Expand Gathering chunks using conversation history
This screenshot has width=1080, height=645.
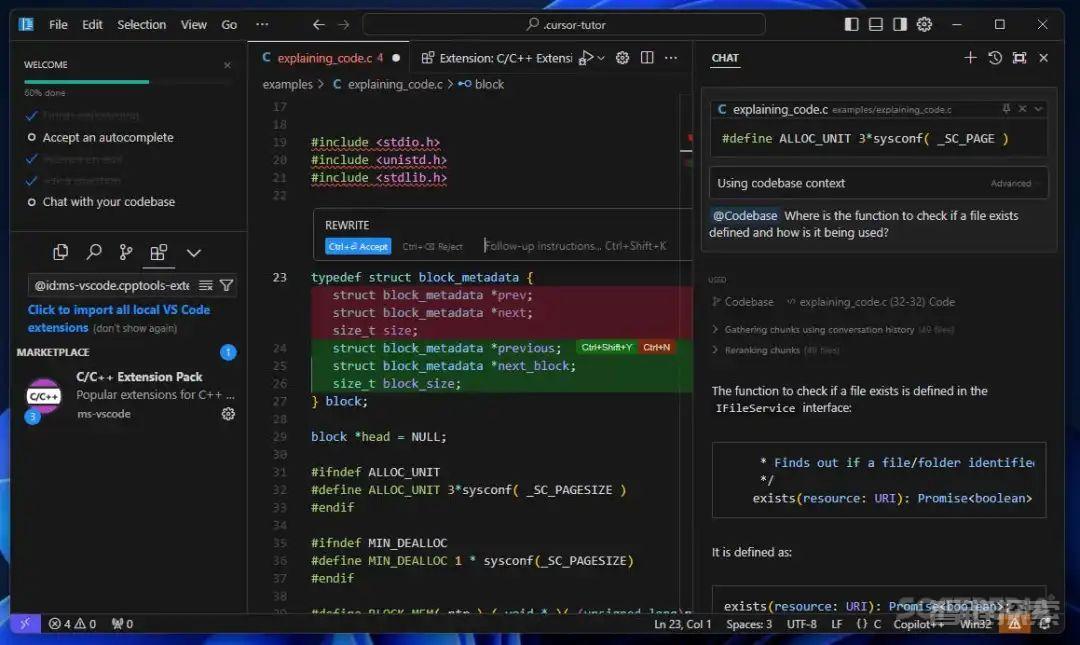coord(819,329)
